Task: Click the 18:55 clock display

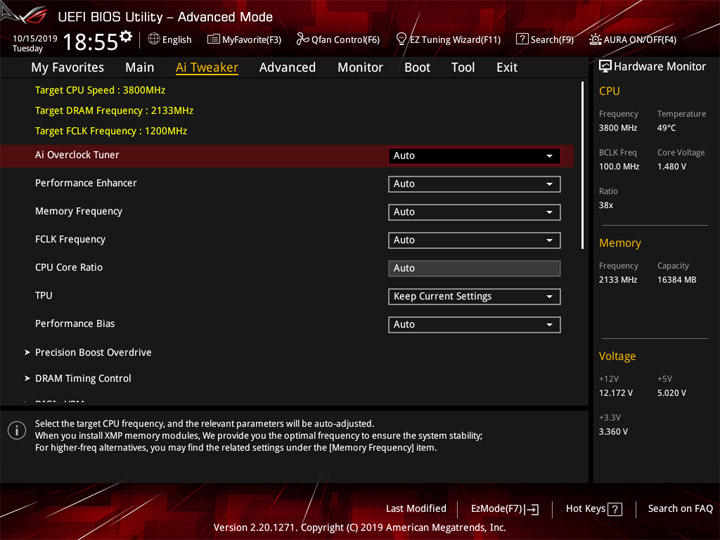Action: (90, 42)
